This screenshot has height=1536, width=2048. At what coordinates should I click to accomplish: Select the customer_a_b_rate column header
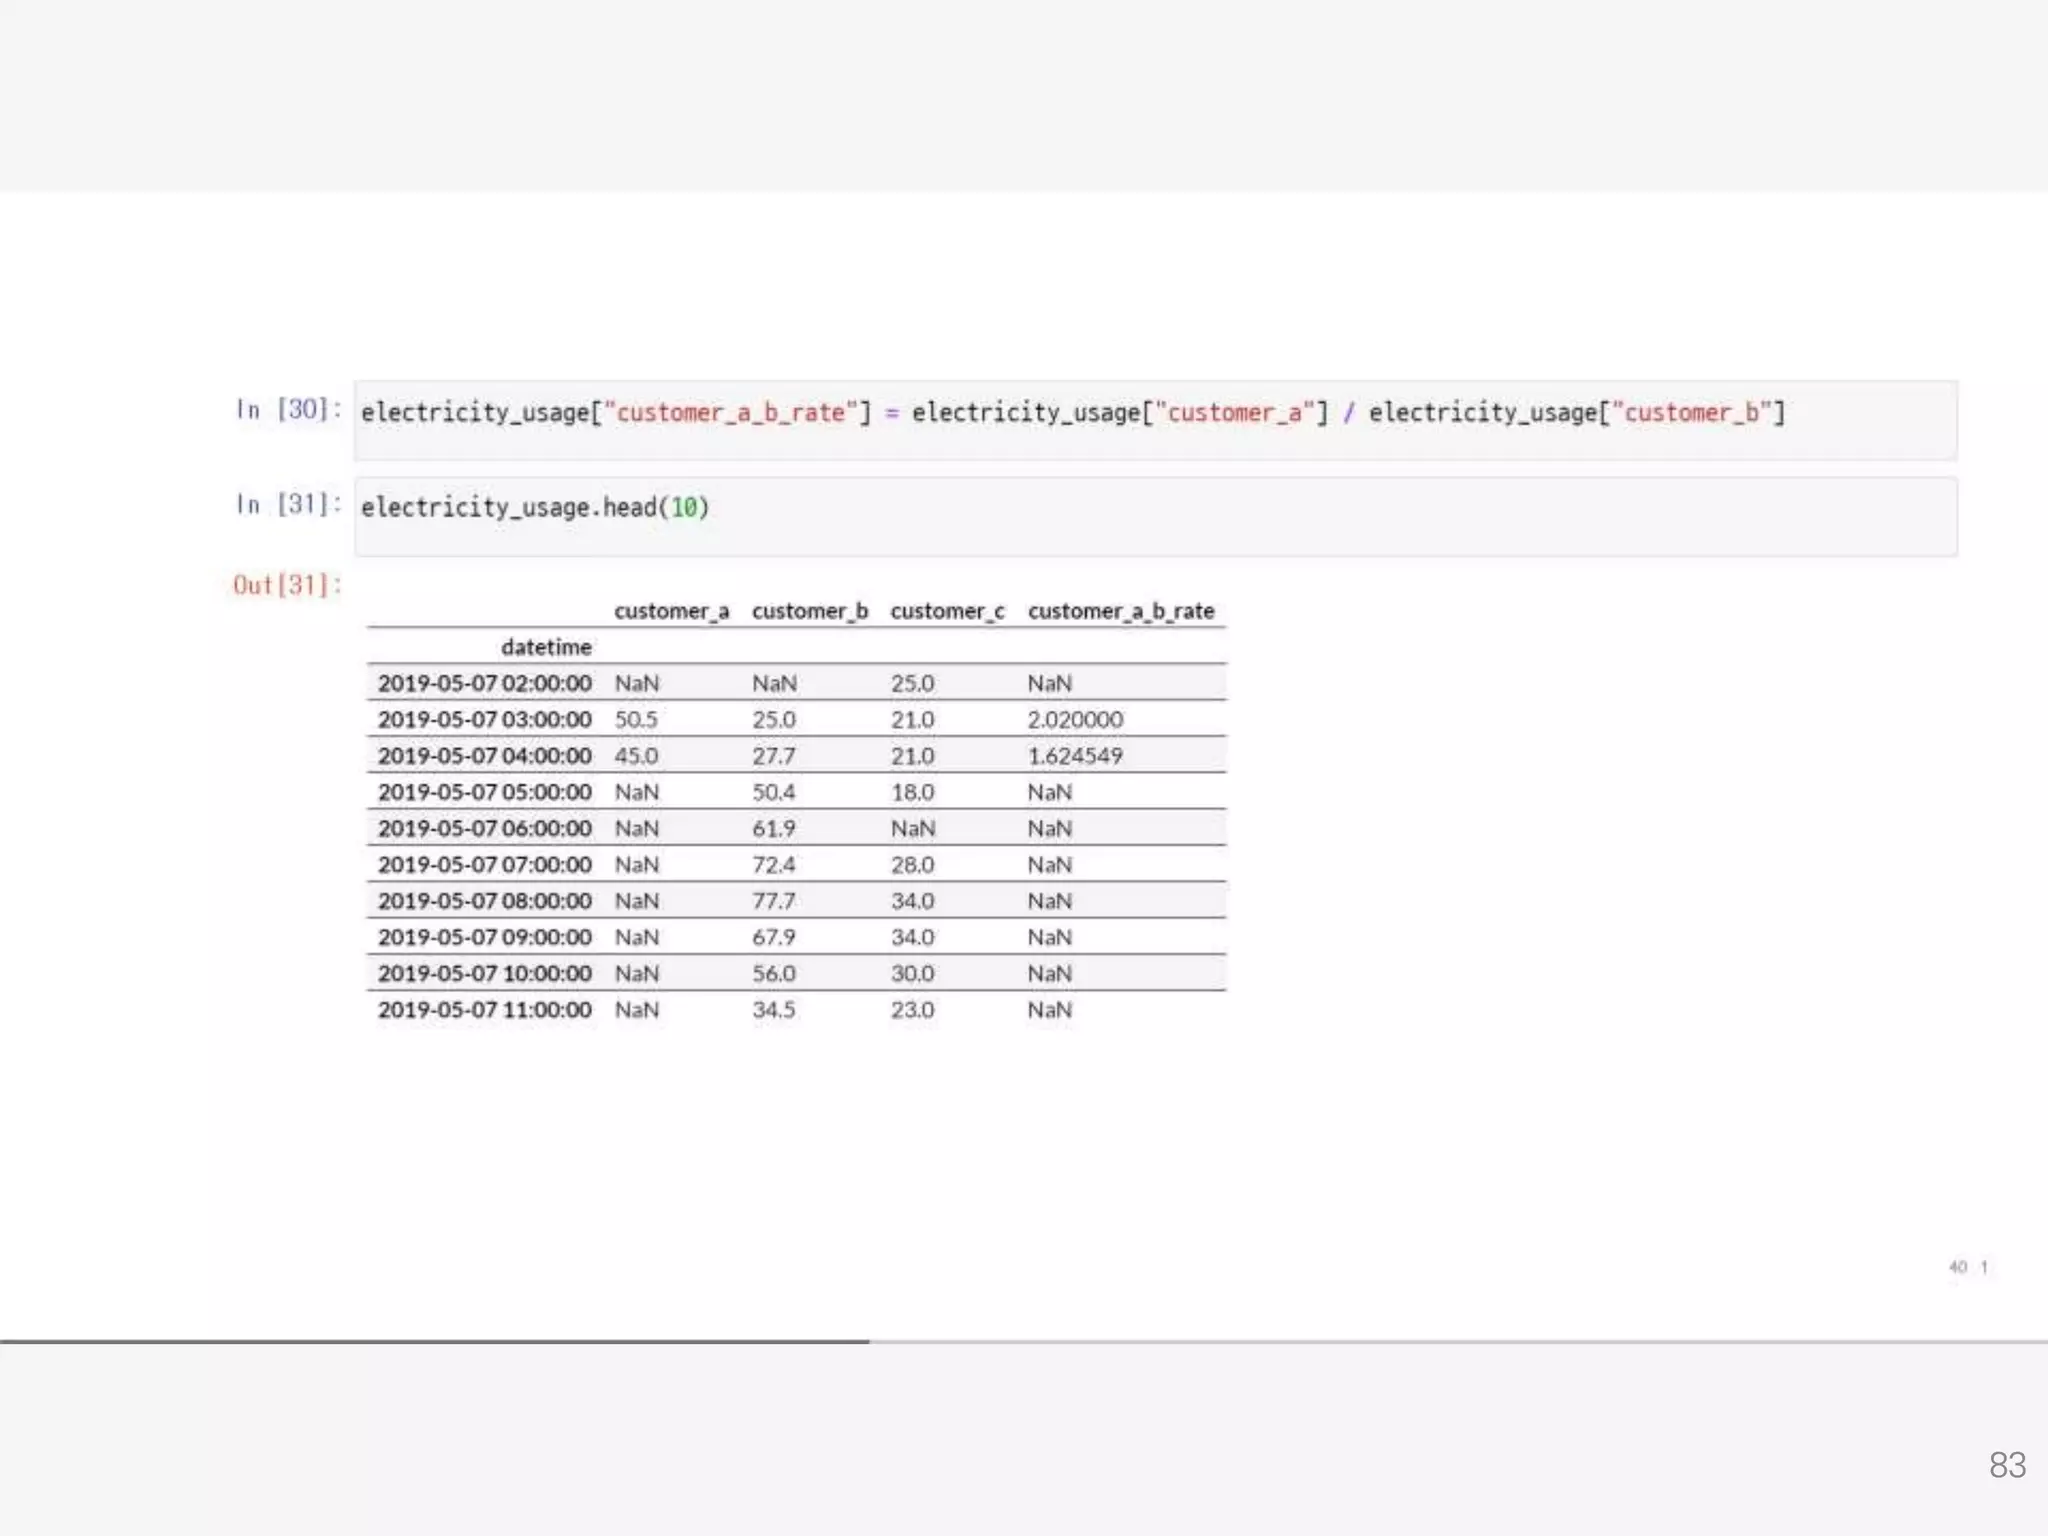(x=1120, y=611)
